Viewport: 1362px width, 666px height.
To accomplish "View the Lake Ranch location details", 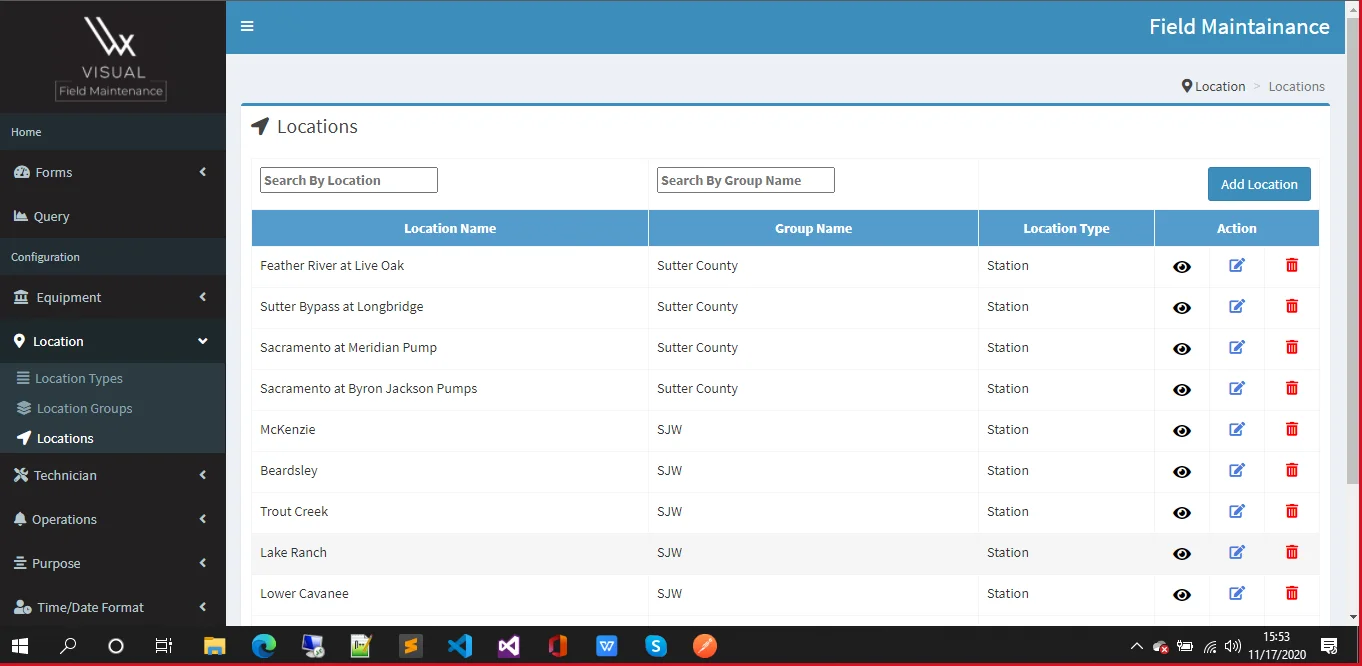I will click(x=1182, y=554).
